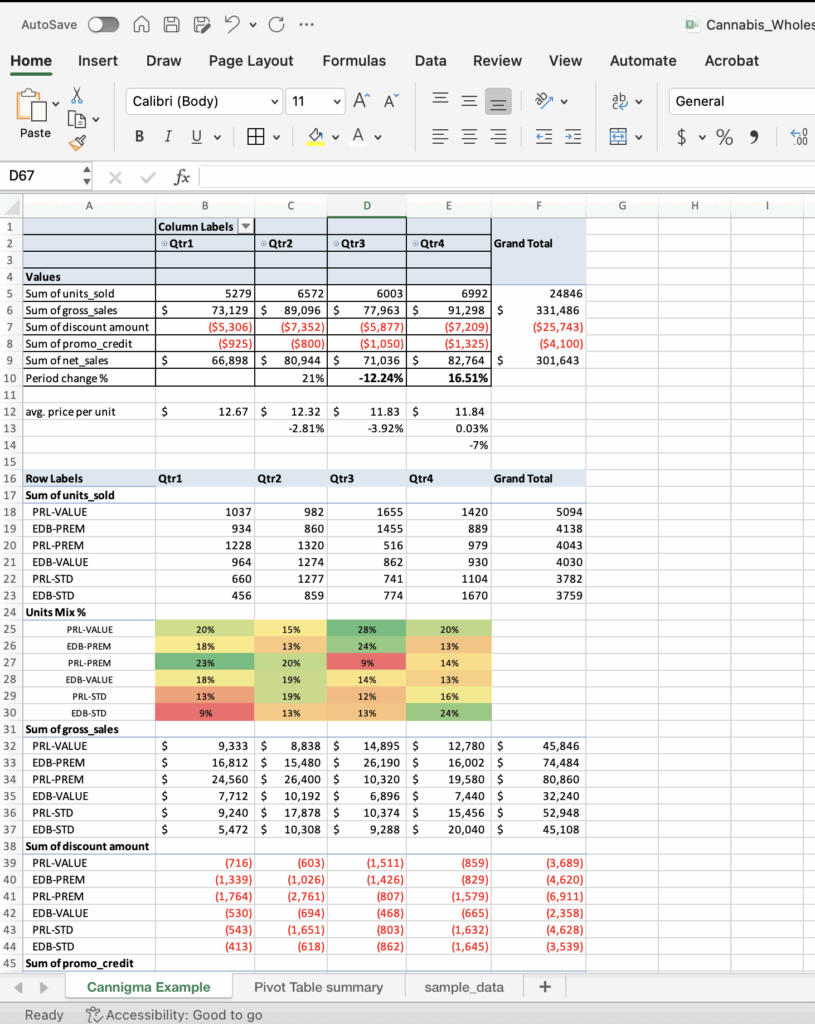
Task: Click the Save icon in title bar
Action: point(171,24)
